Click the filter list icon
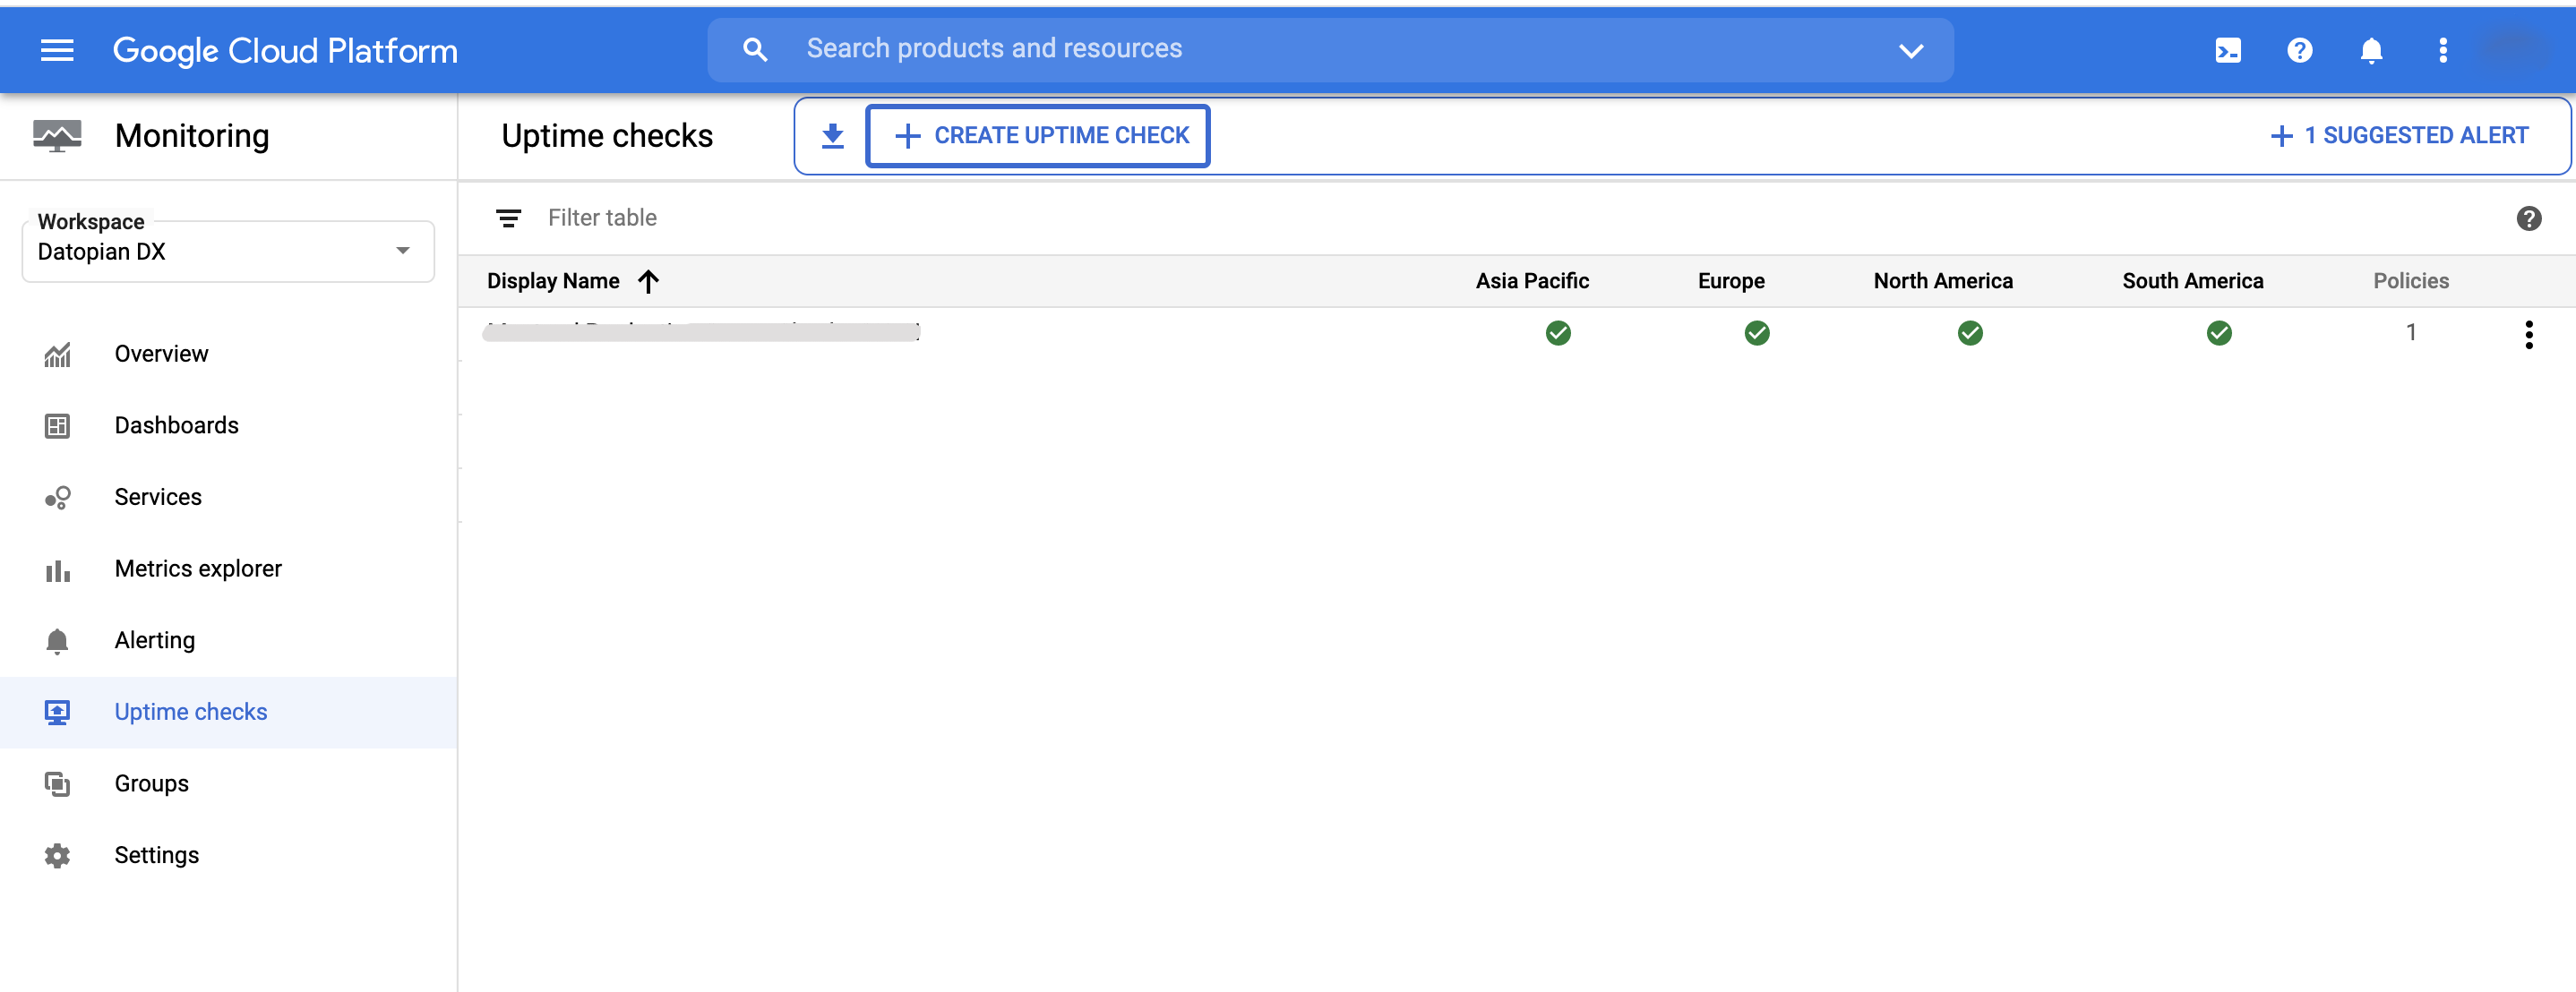 click(x=508, y=218)
